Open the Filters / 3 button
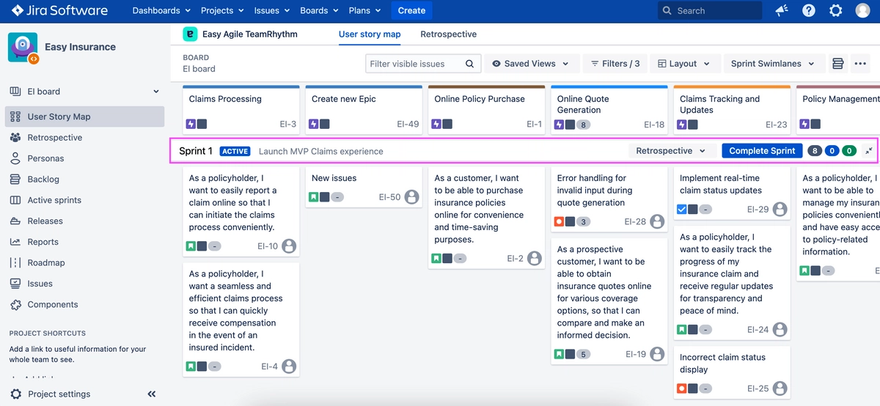 click(x=615, y=63)
